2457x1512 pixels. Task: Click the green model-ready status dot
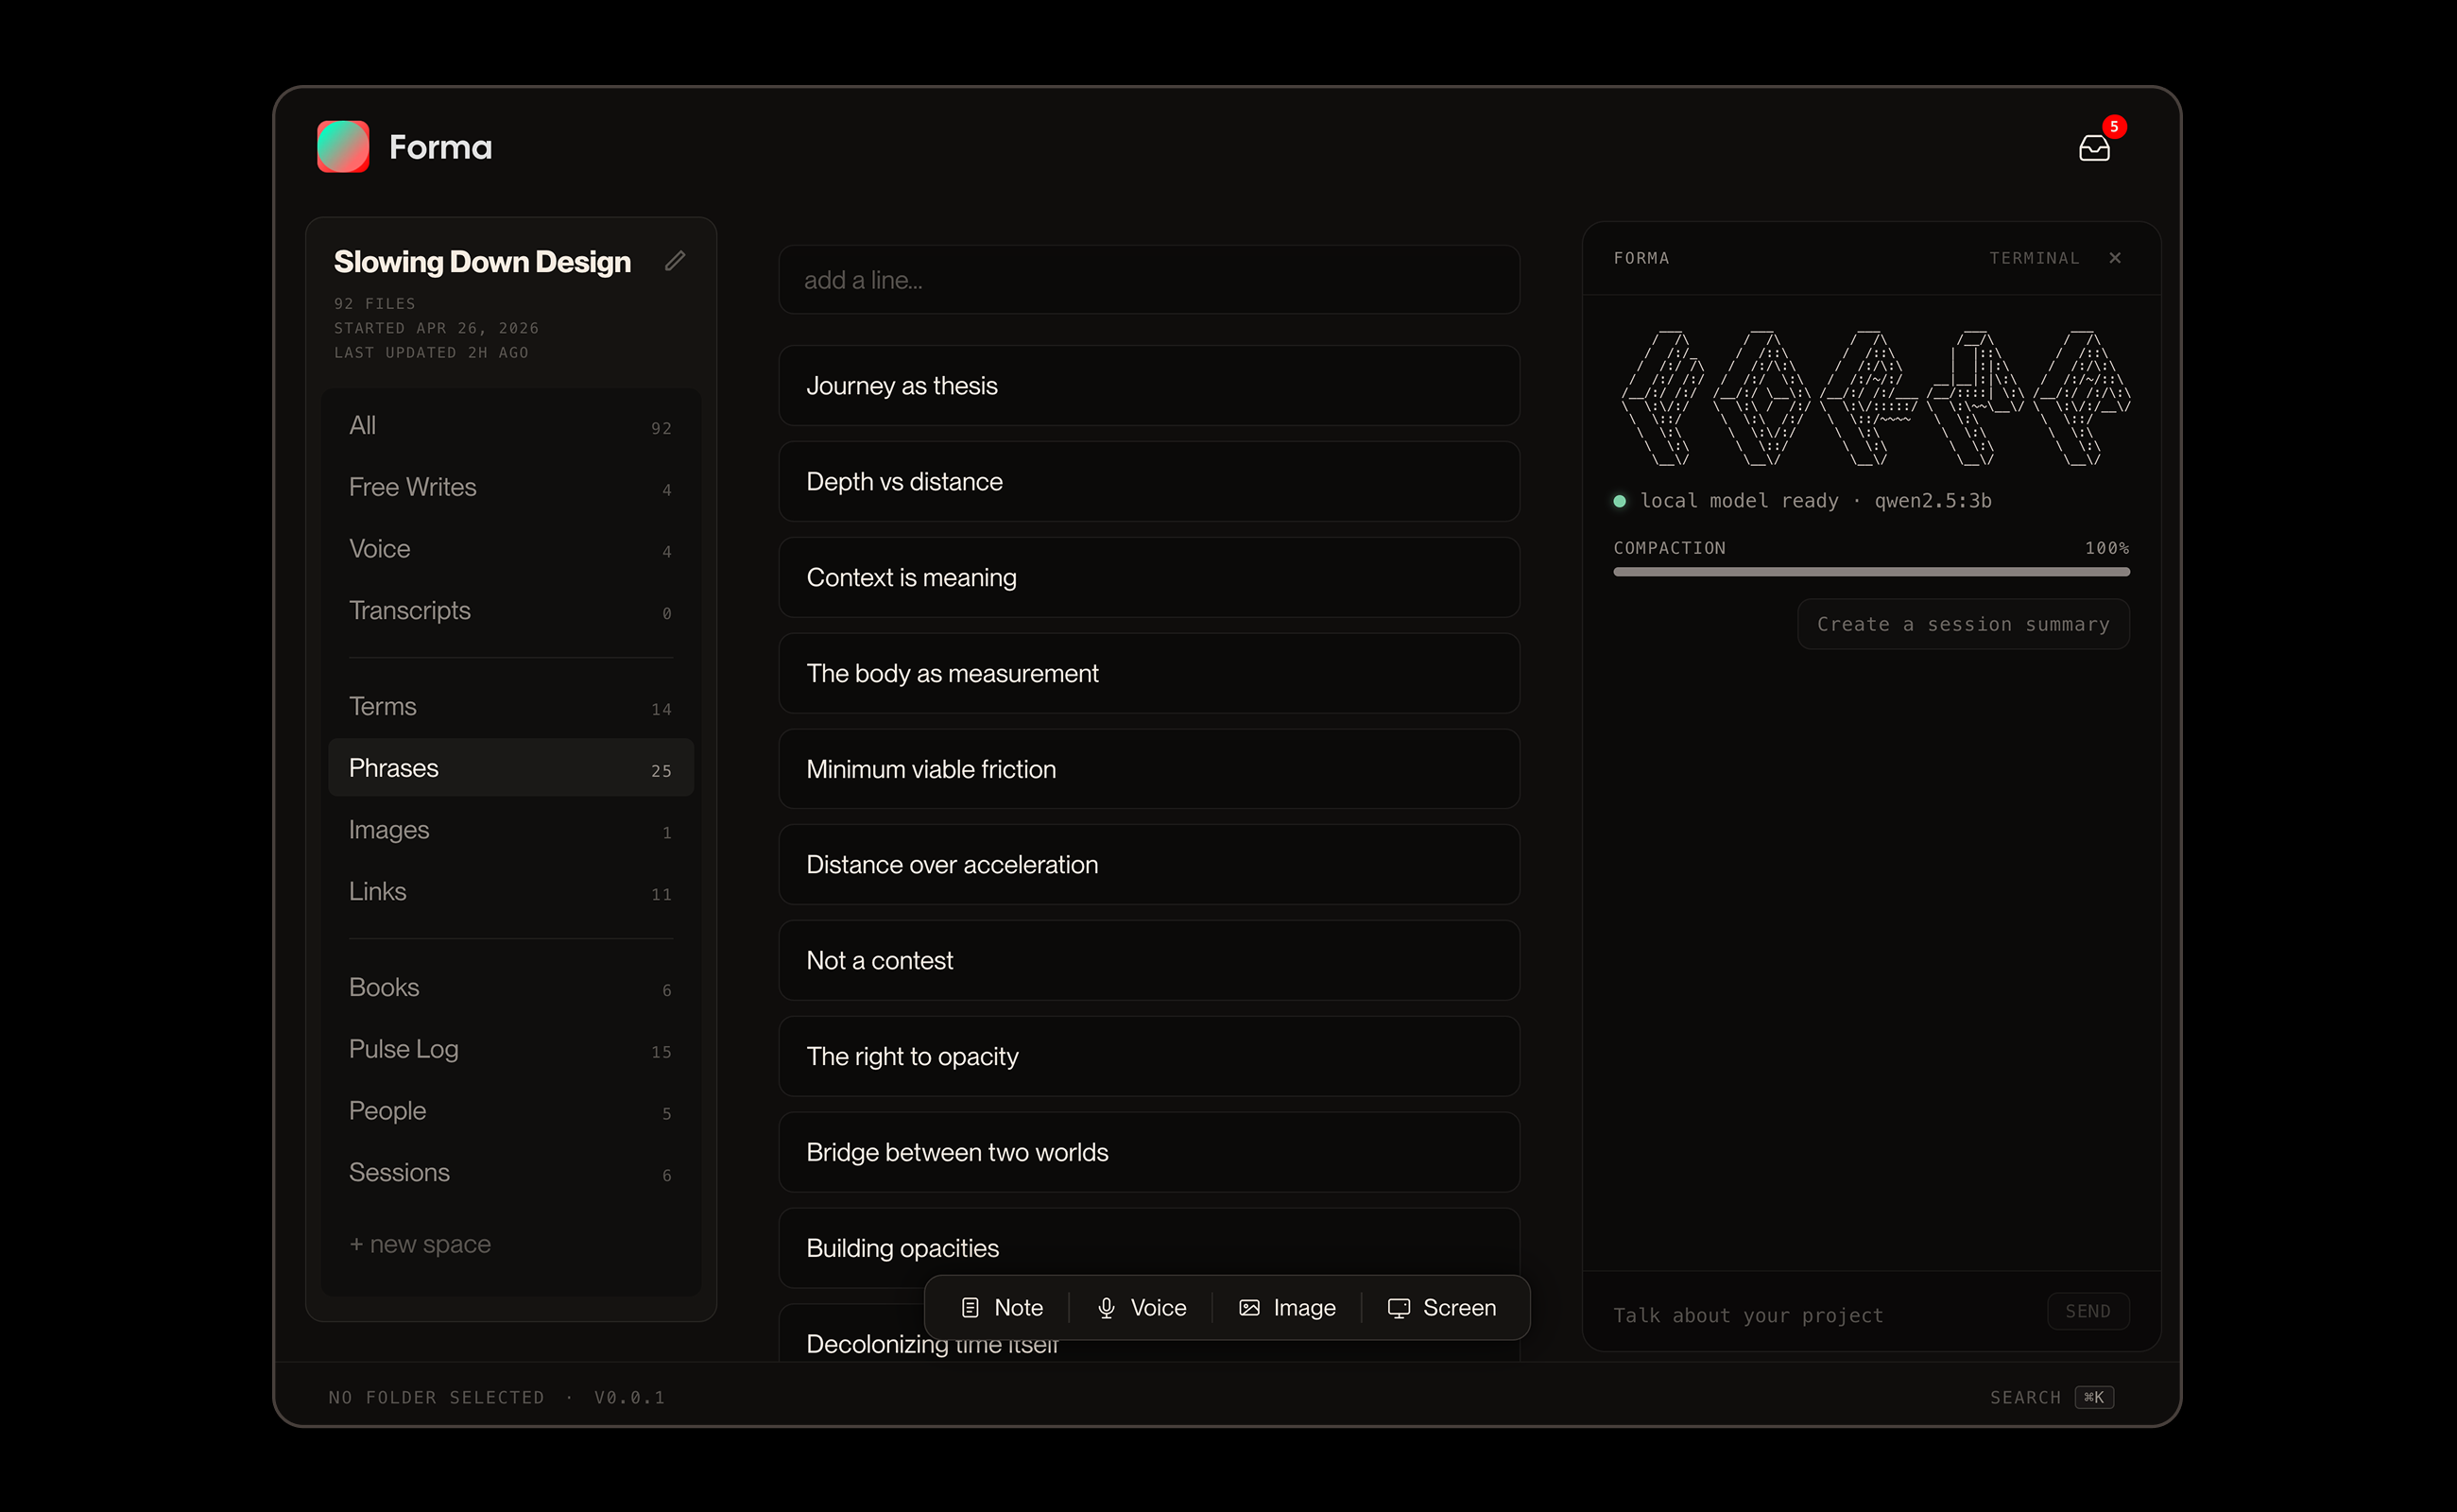(1620, 501)
